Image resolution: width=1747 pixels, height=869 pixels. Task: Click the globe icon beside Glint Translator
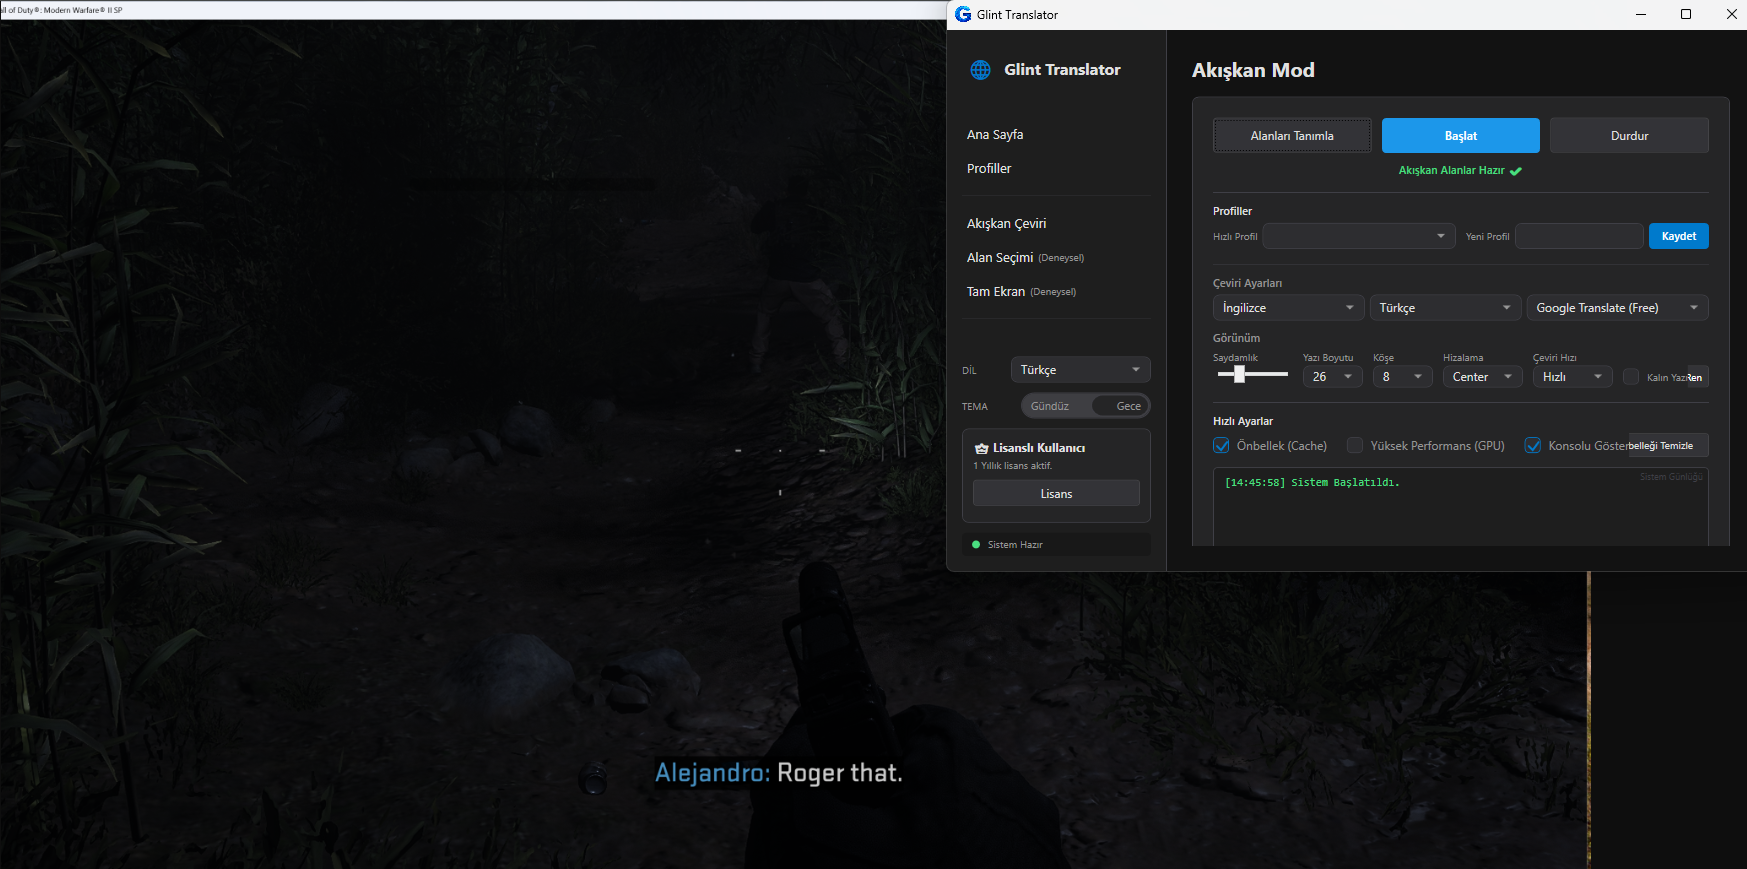tap(980, 70)
